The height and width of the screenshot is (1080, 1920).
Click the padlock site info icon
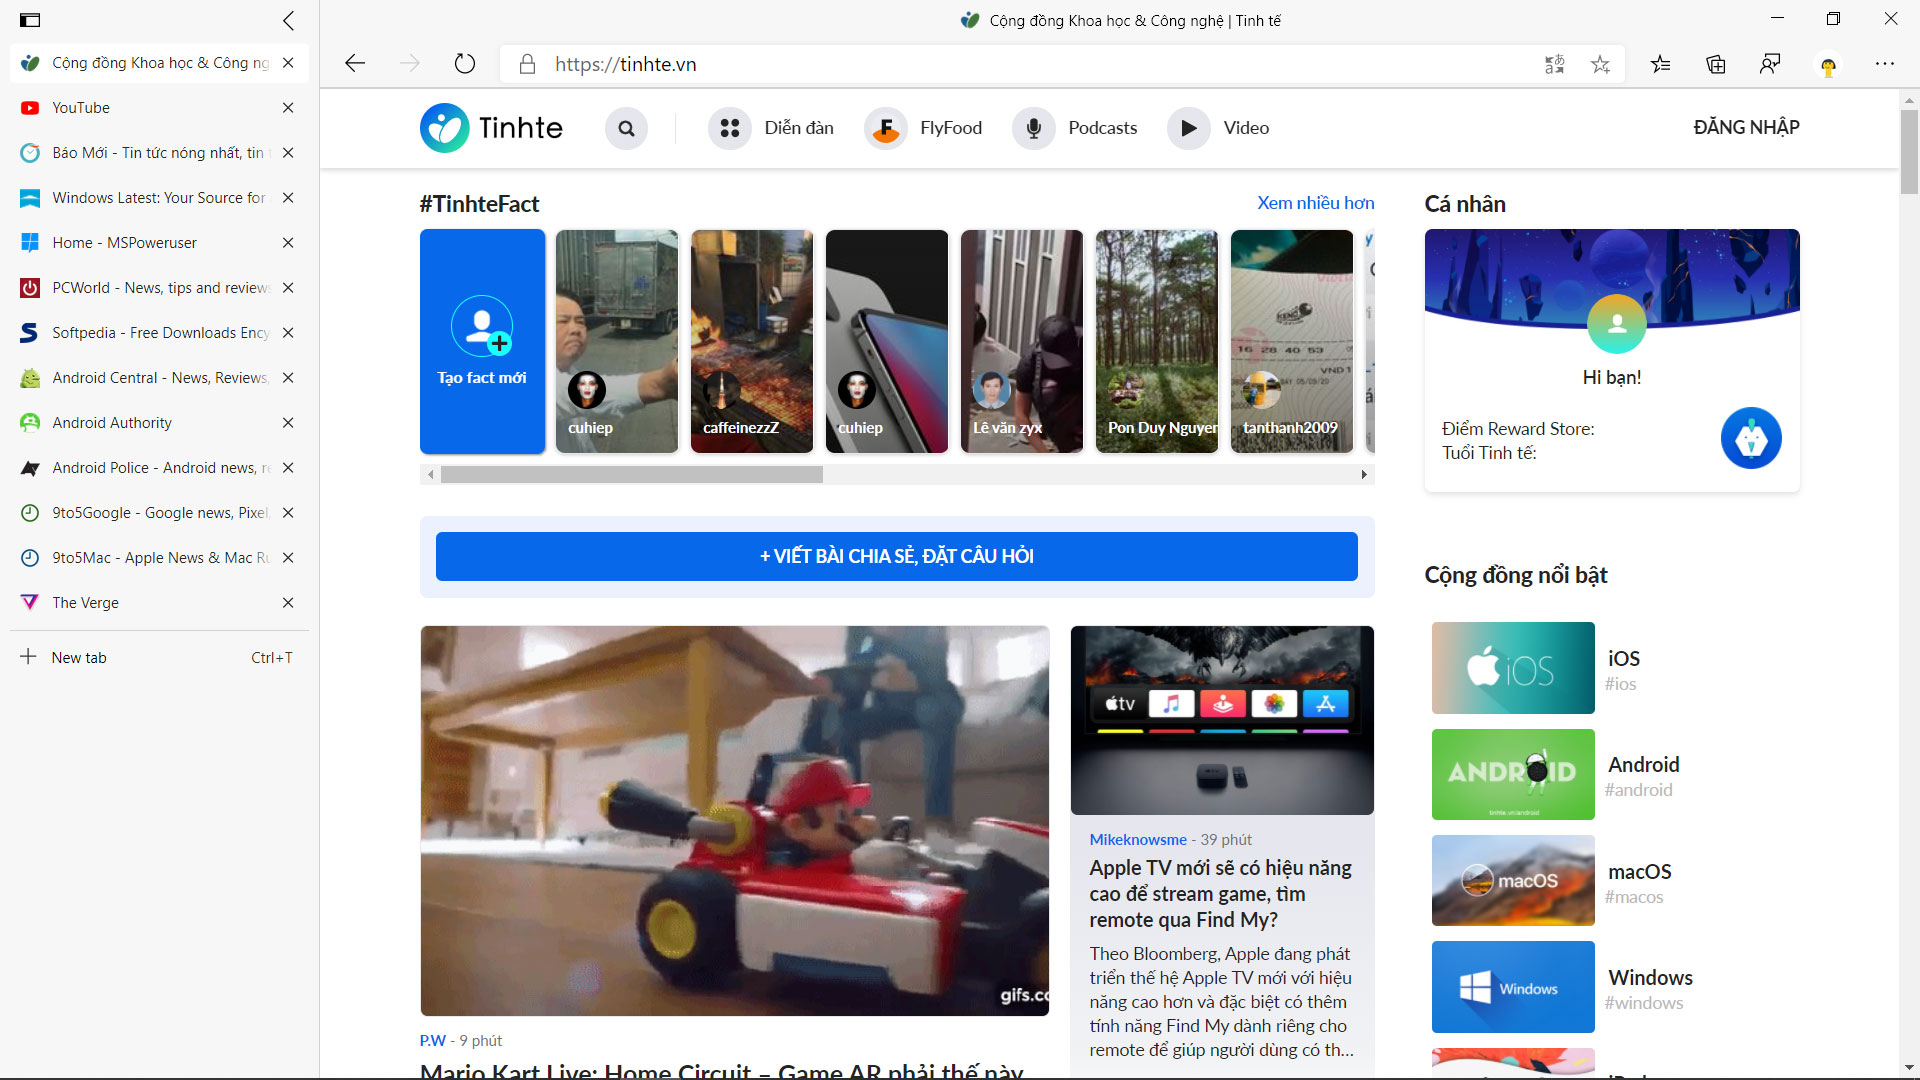coord(527,65)
